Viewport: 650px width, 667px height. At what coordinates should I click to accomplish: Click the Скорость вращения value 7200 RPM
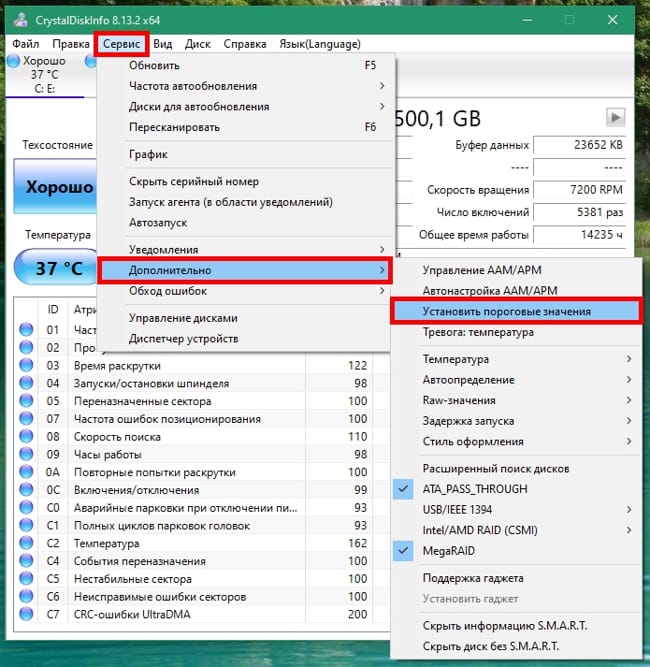[579, 190]
